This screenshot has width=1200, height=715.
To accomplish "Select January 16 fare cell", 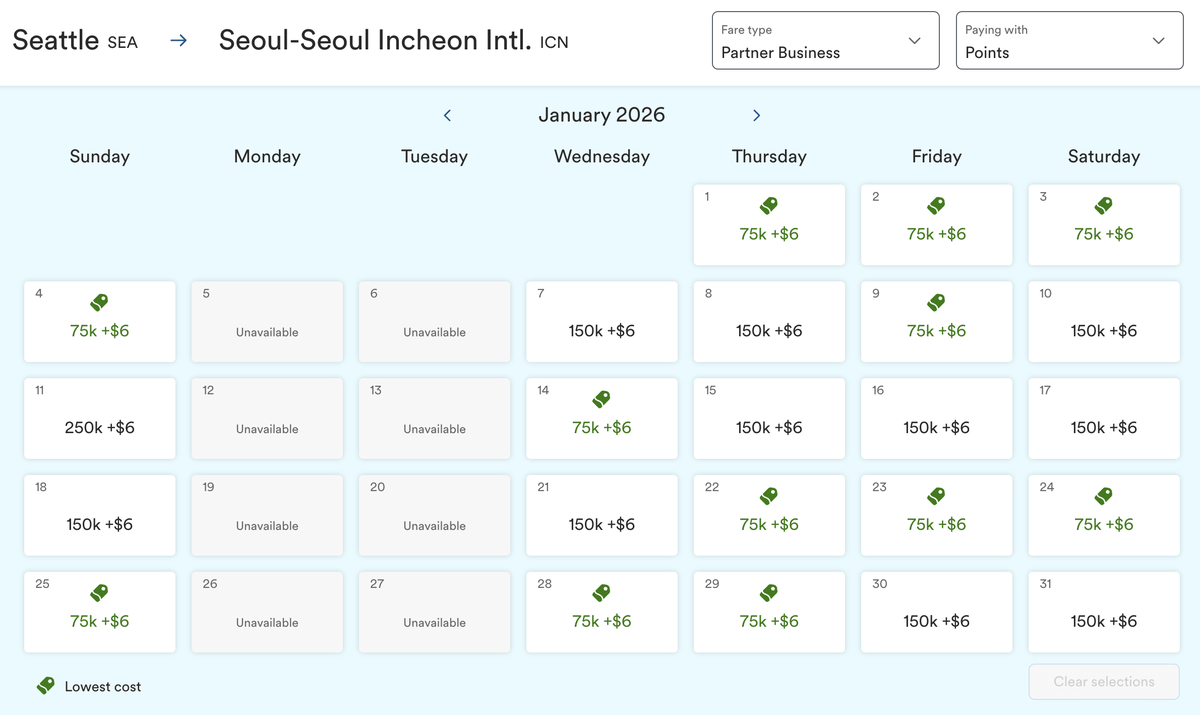I will pyautogui.click(x=936, y=419).
